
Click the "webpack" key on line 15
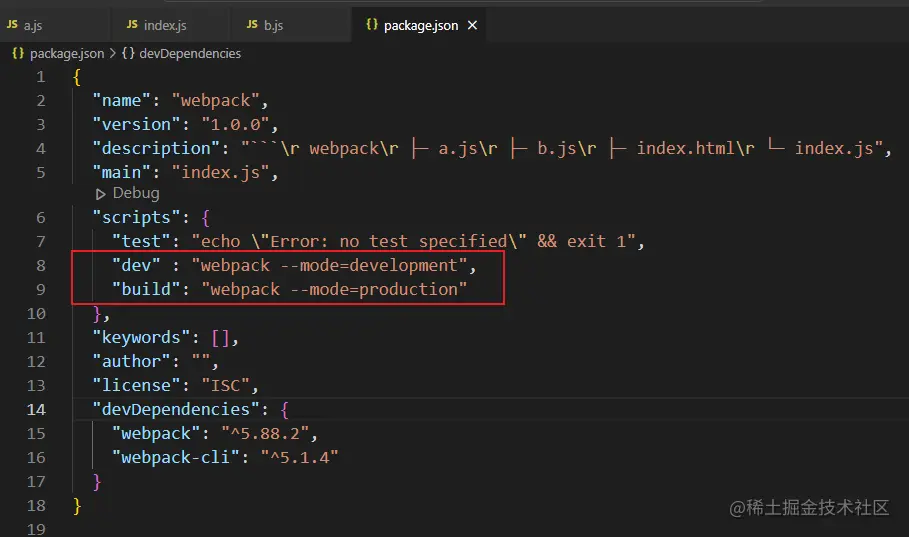[157, 434]
